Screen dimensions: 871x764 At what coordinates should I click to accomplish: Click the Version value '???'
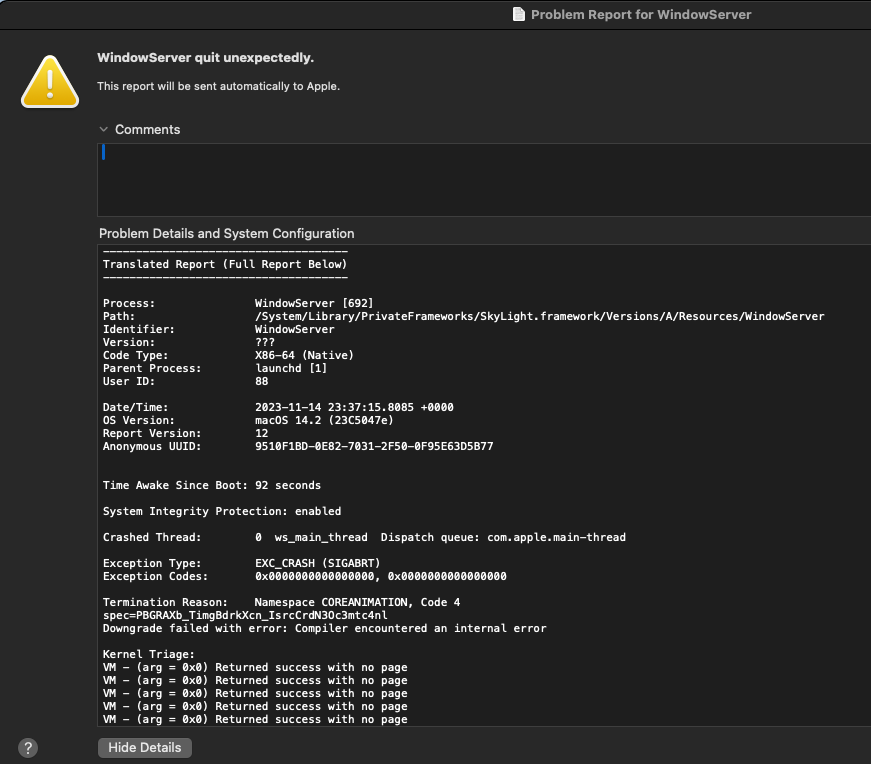point(265,342)
